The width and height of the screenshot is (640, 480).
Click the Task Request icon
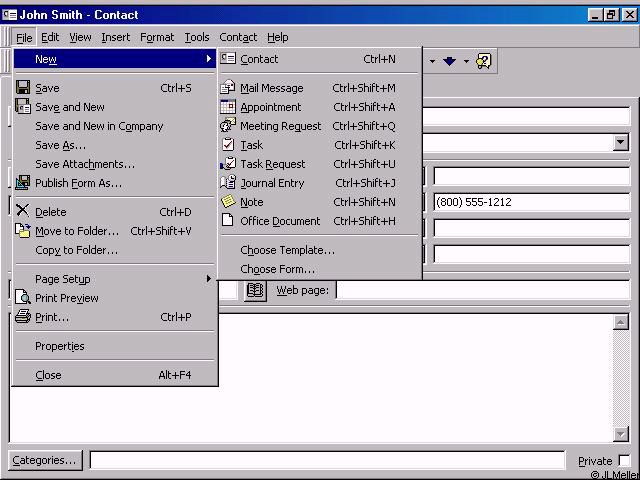point(228,163)
